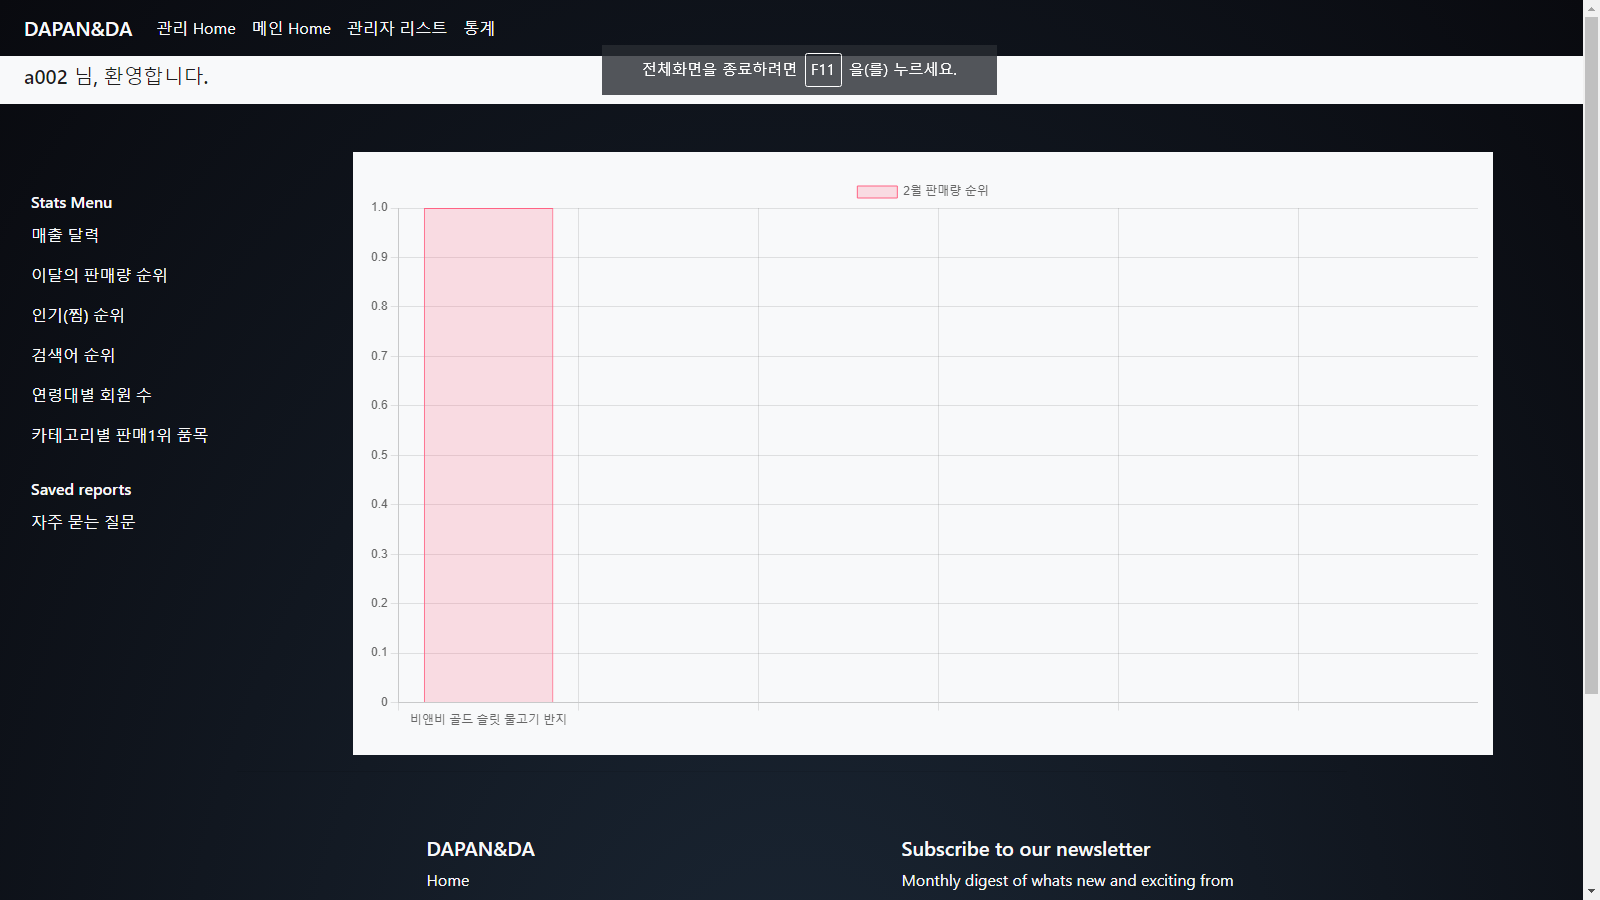This screenshot has height=900, width=1600.
Task: Click the 비앤비 골드 슬릿 물고기 반지 axis label
Action: pos(488,719)
